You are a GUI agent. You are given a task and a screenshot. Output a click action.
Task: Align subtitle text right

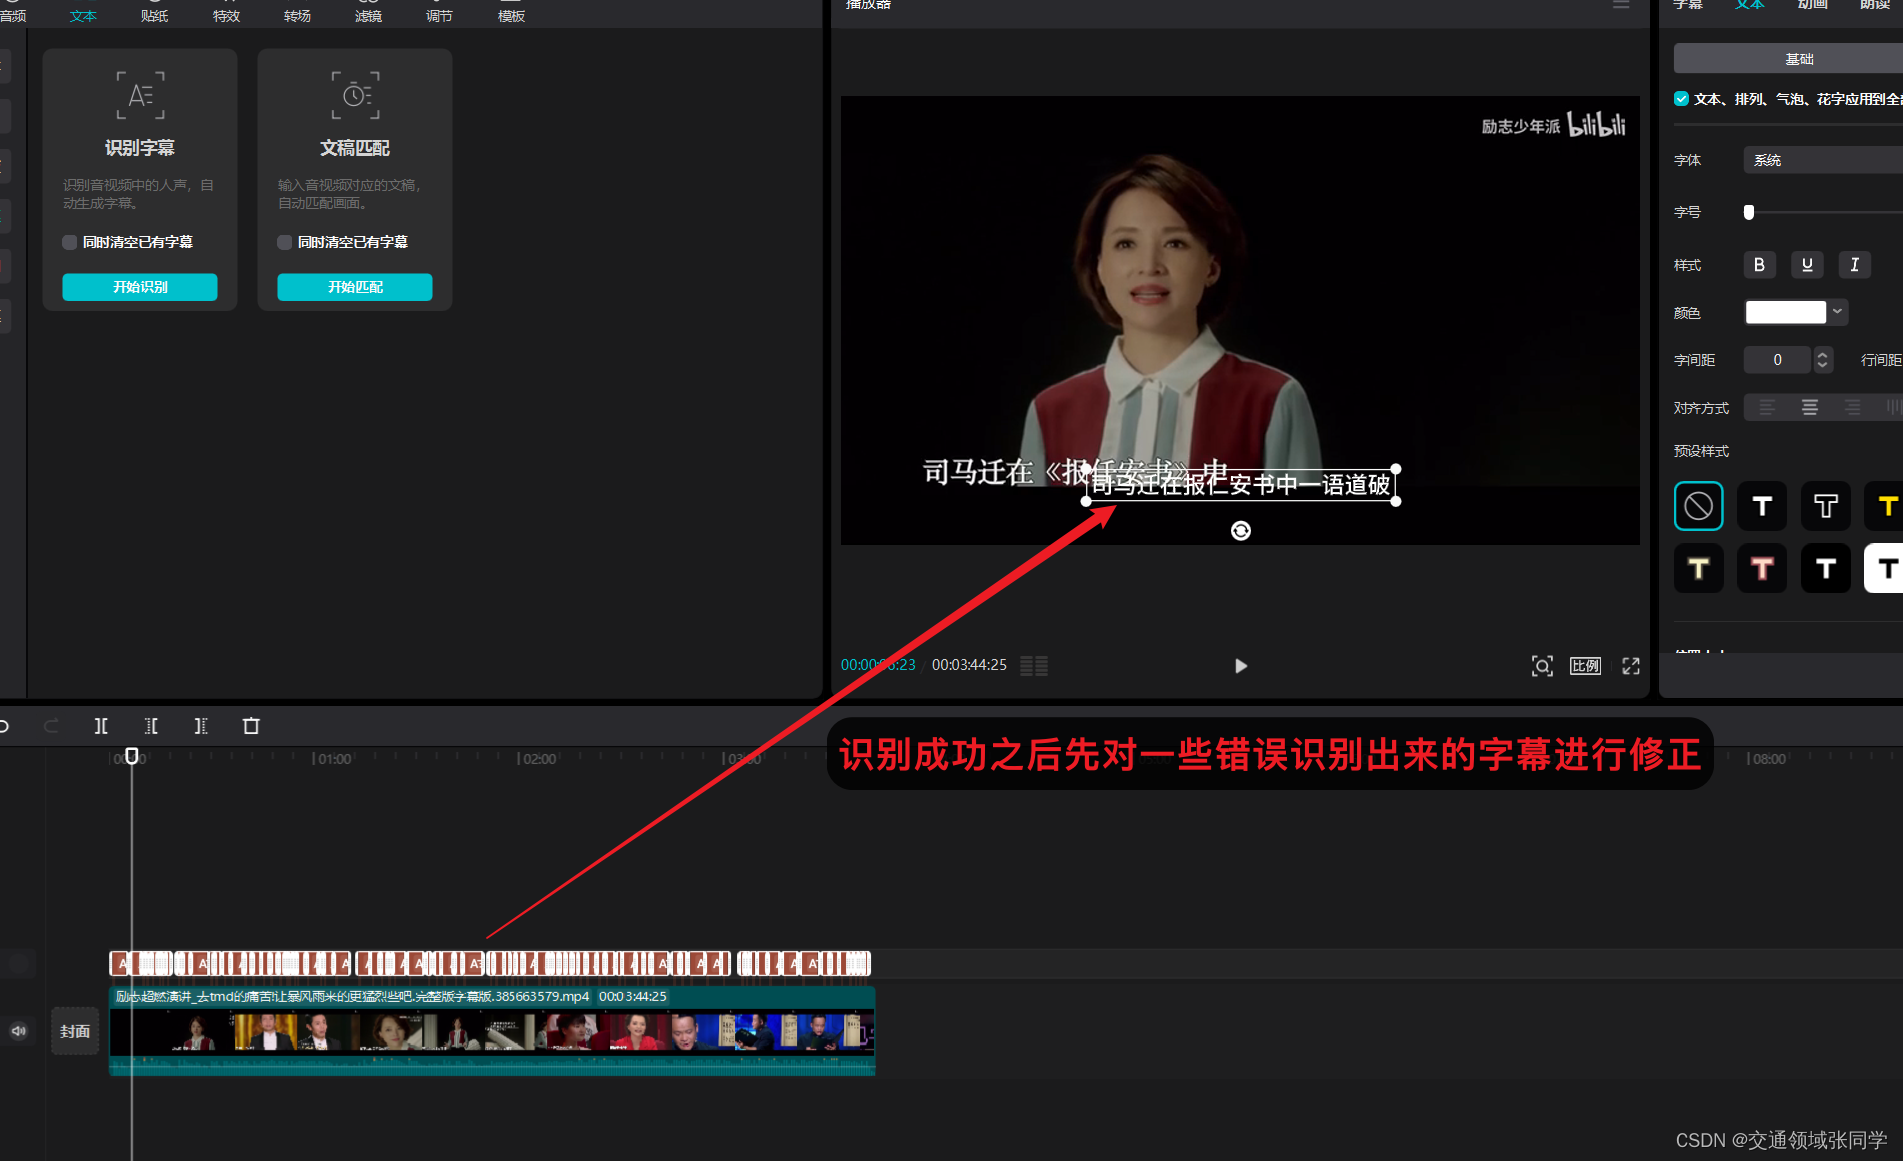click(x=1852, y=408)
